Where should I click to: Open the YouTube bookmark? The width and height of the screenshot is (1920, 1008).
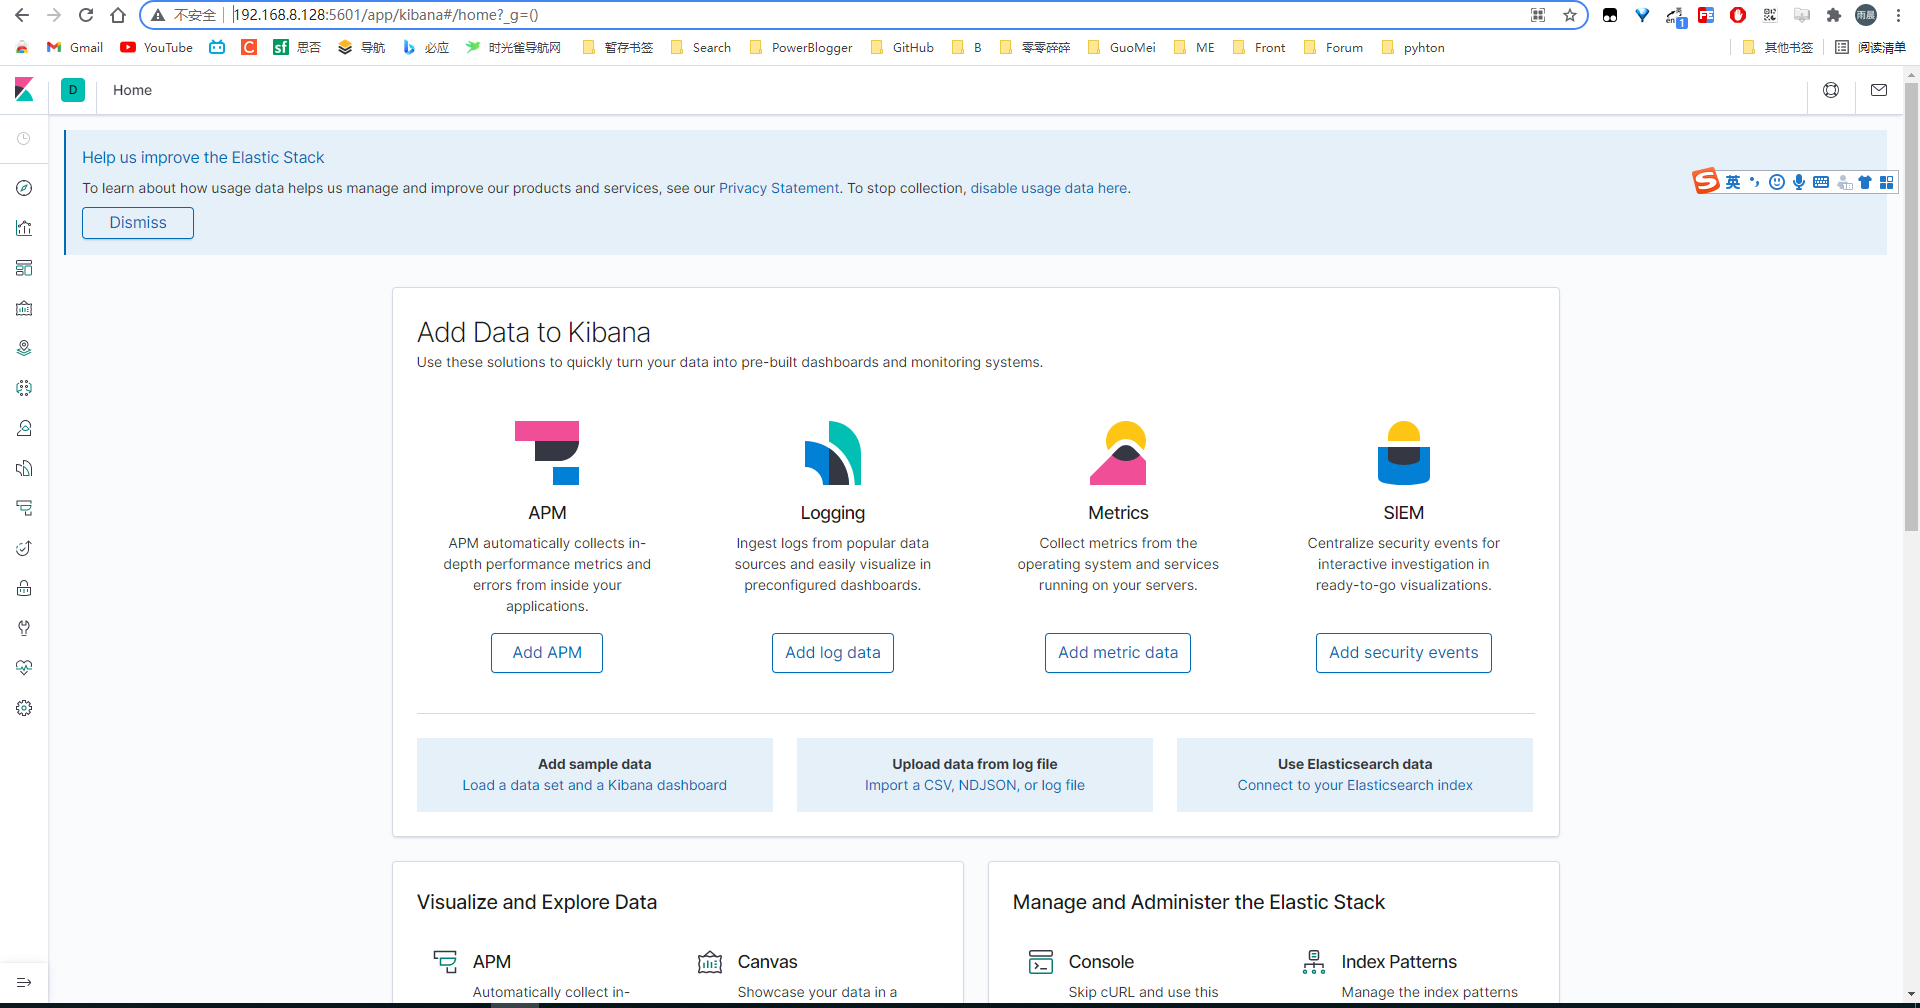click(156, 47)
